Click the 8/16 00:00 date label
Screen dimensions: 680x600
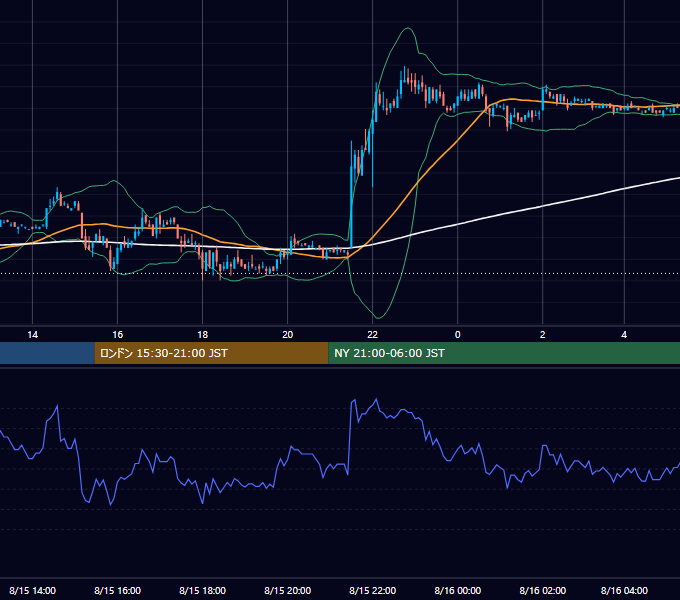[458, 590]
